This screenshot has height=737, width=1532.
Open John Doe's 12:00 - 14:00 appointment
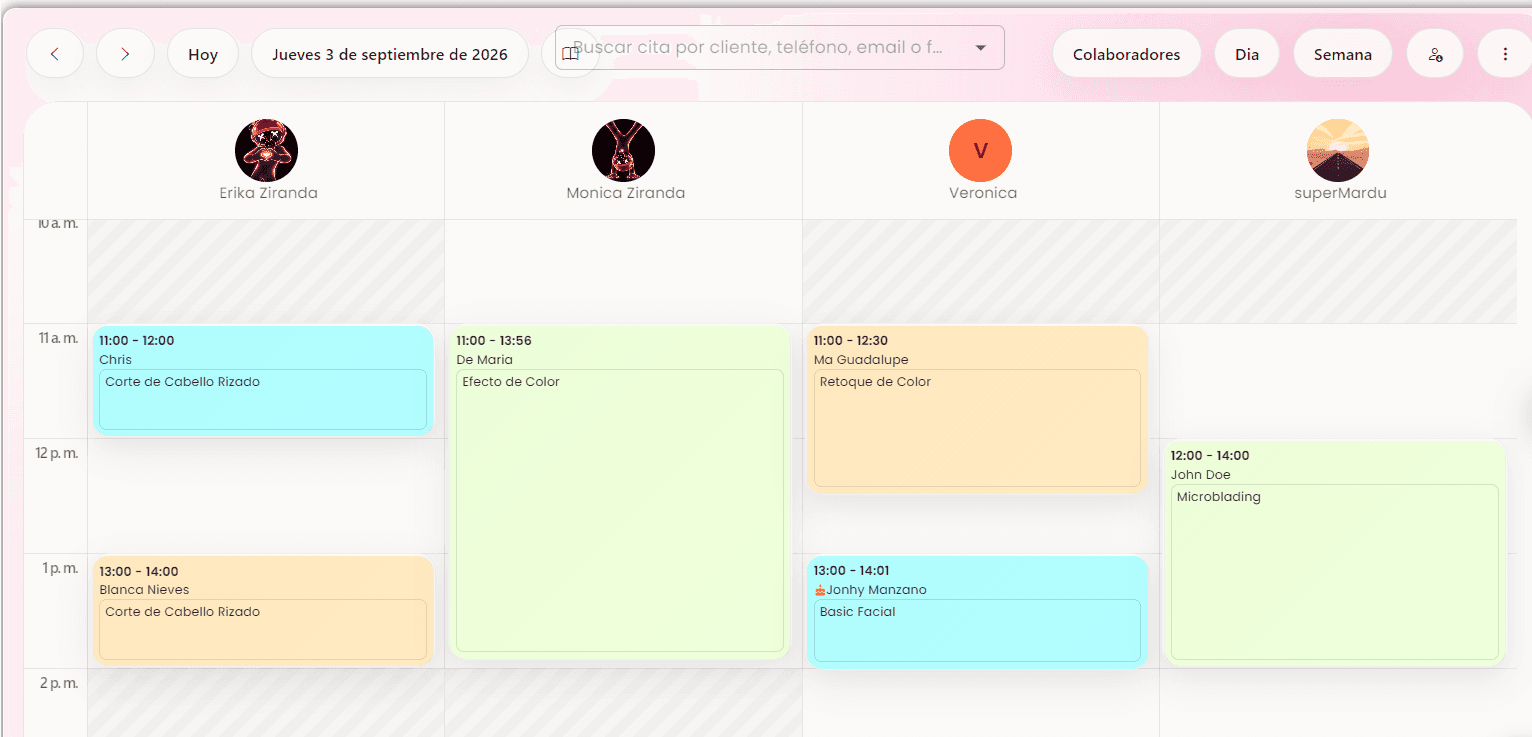pos(1335,553)
